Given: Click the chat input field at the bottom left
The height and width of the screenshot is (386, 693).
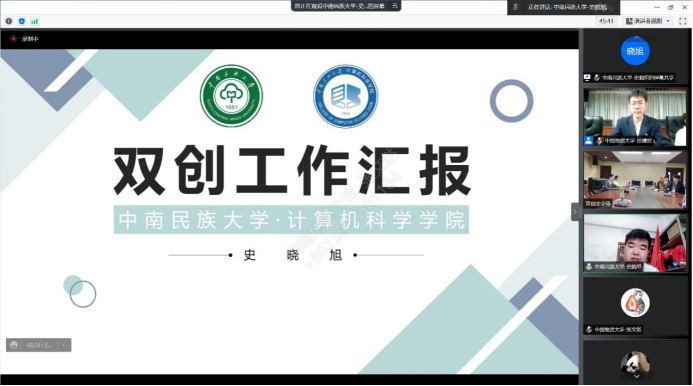Looking at the screenshot, I should 38,345.
